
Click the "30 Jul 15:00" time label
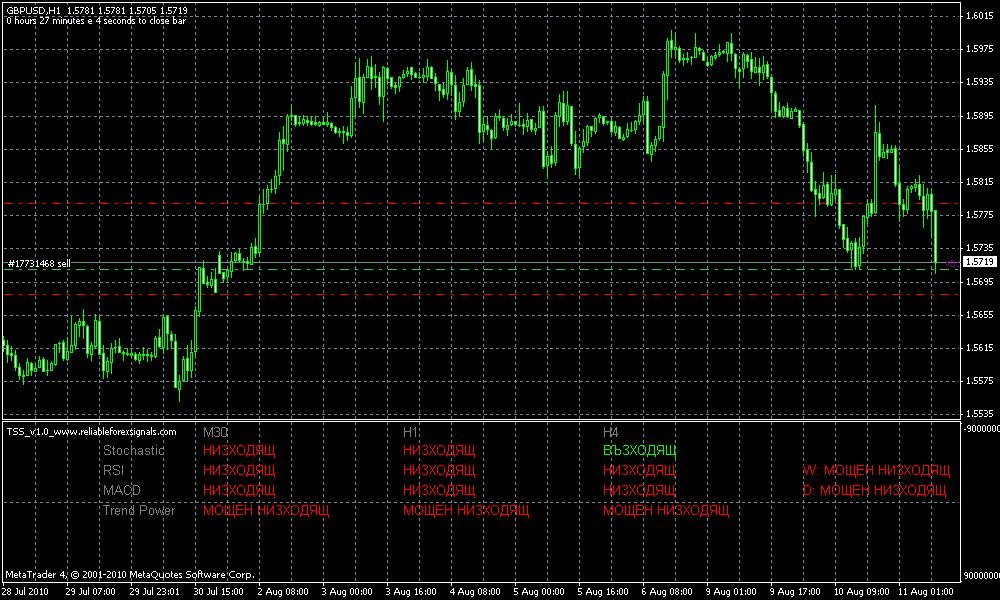click(x=218, y=592)
